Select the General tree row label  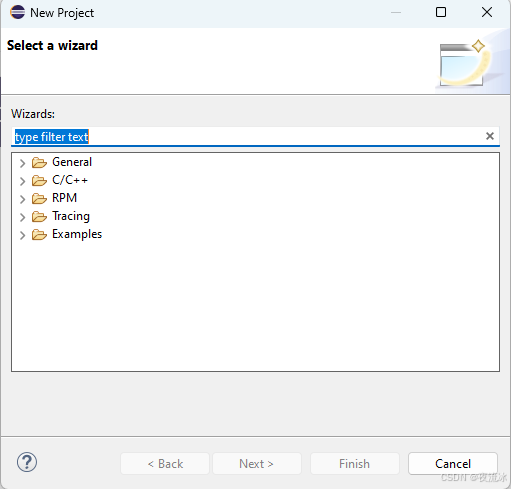click(72, 162)
